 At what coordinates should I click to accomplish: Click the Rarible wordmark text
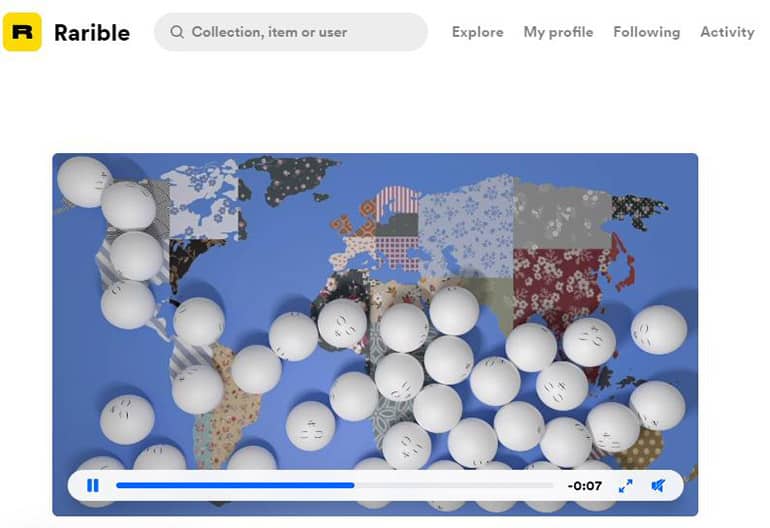tap(92, 33)
